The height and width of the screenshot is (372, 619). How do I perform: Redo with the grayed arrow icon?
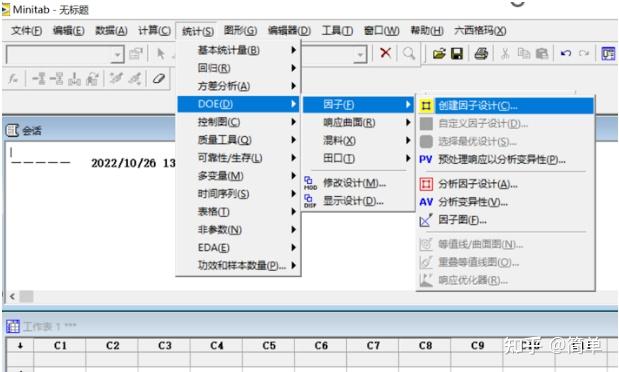pyautogui.click(x=584, y=53)
